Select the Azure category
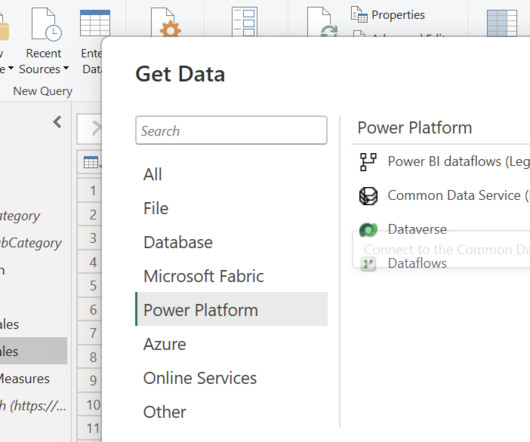 (x=231, y=344)
